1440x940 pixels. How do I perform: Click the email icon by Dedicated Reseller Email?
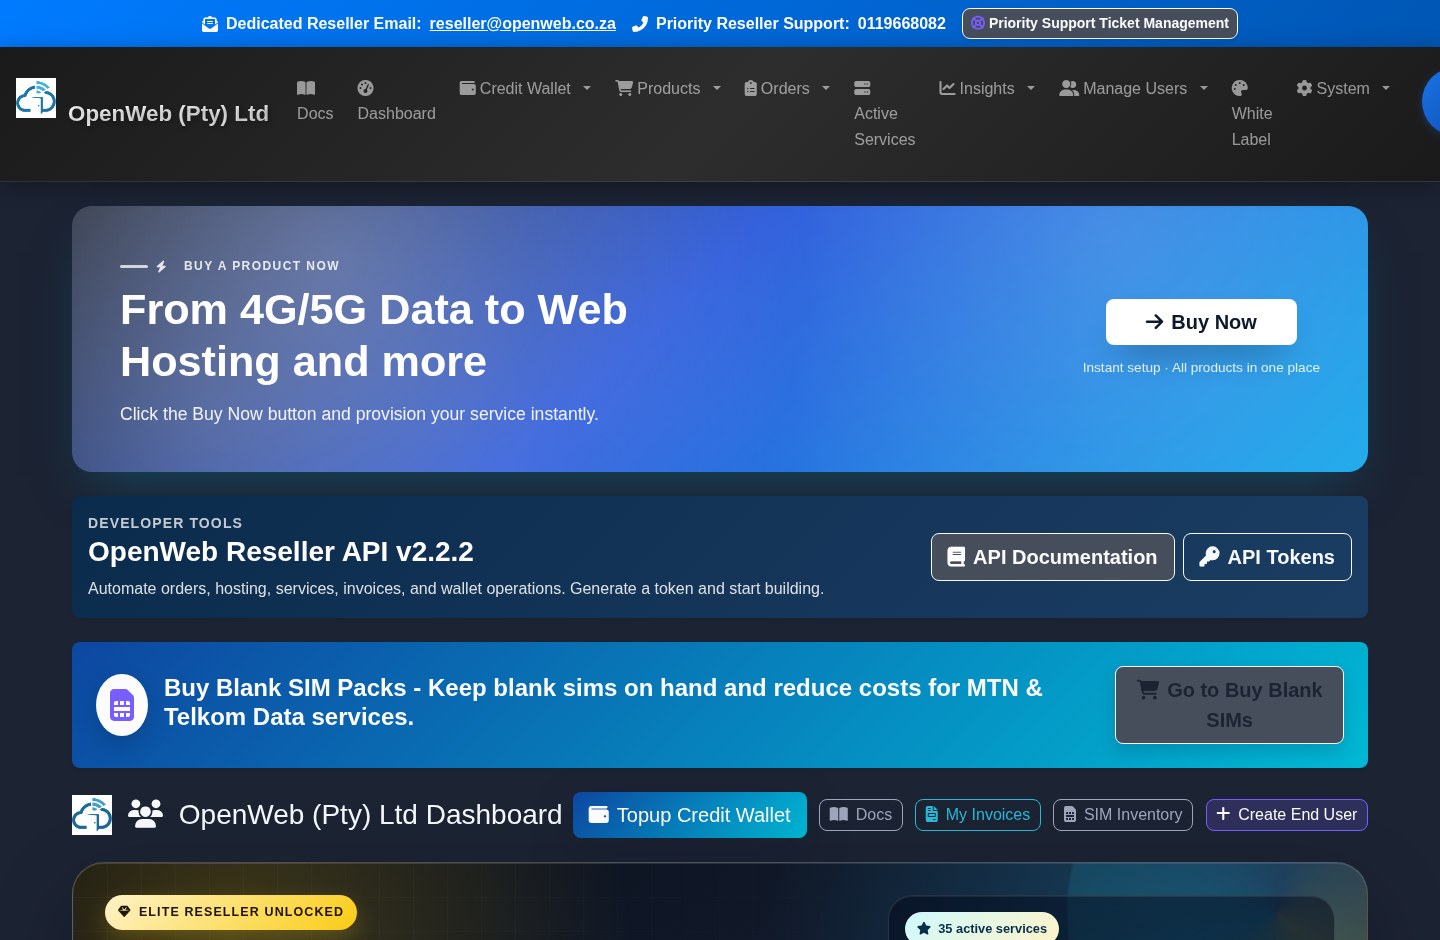click(210, 24)
